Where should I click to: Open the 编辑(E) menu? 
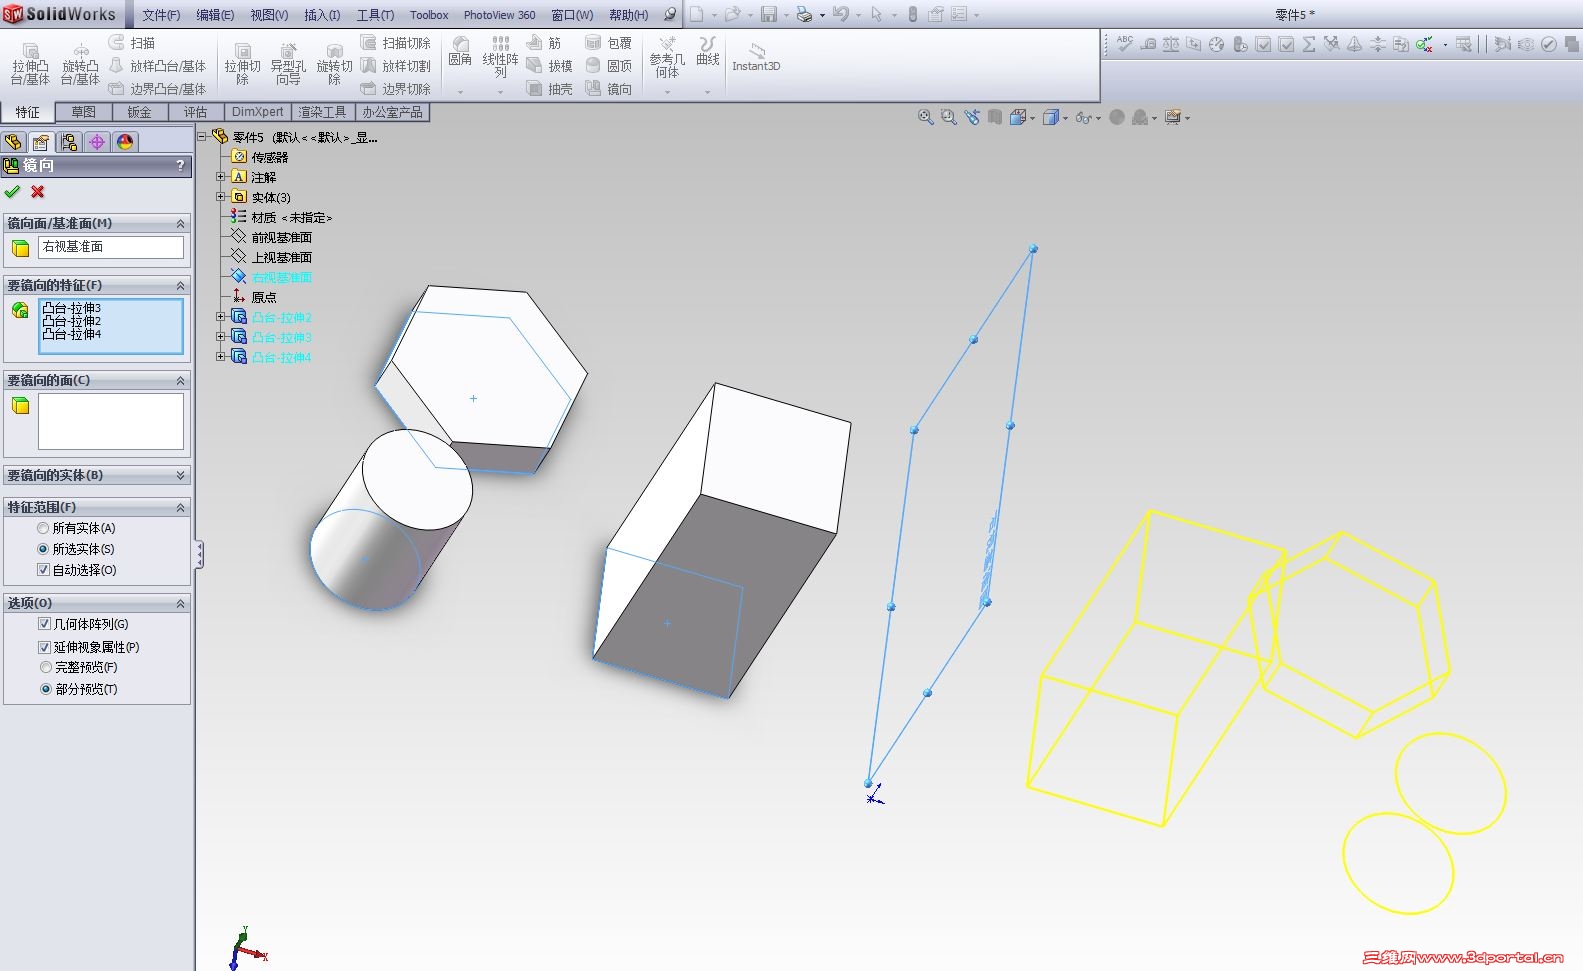point(215,15)
